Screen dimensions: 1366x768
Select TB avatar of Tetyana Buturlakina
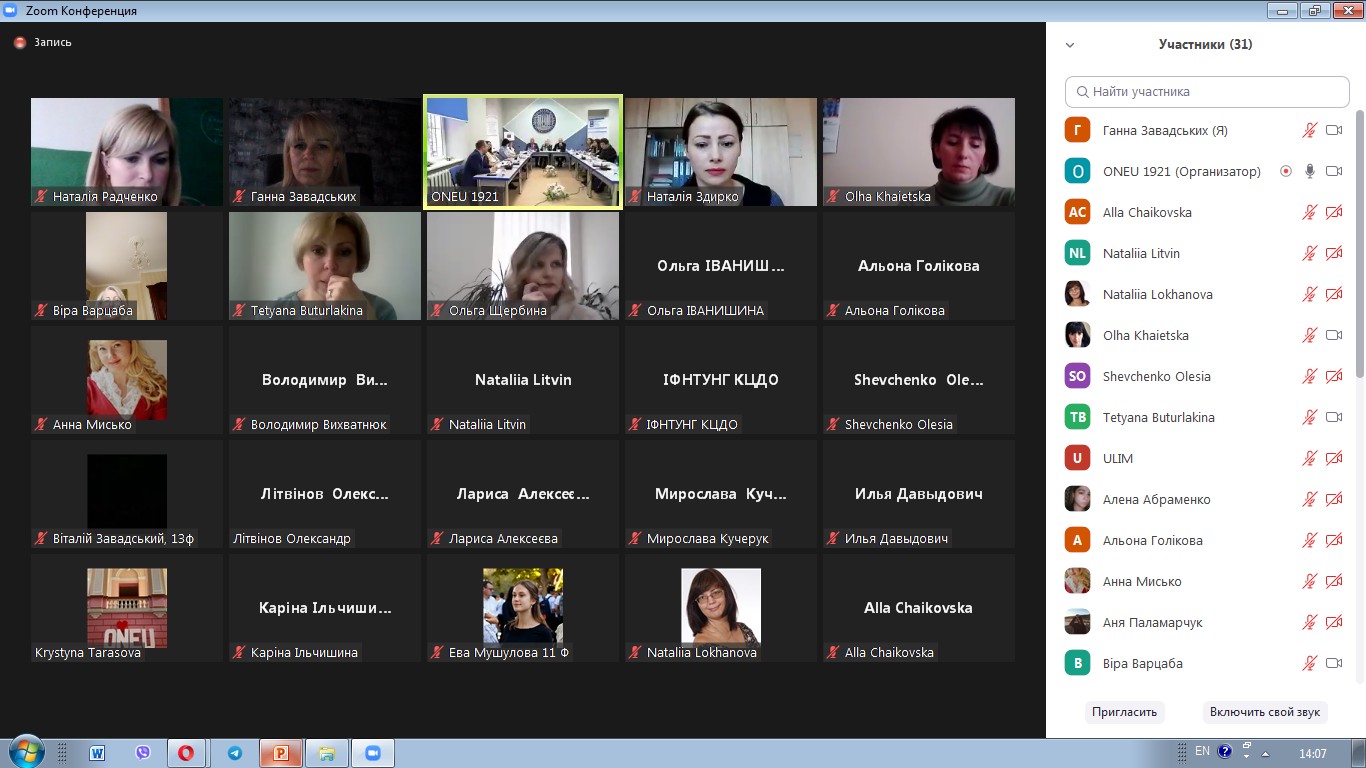point(1077,417)
